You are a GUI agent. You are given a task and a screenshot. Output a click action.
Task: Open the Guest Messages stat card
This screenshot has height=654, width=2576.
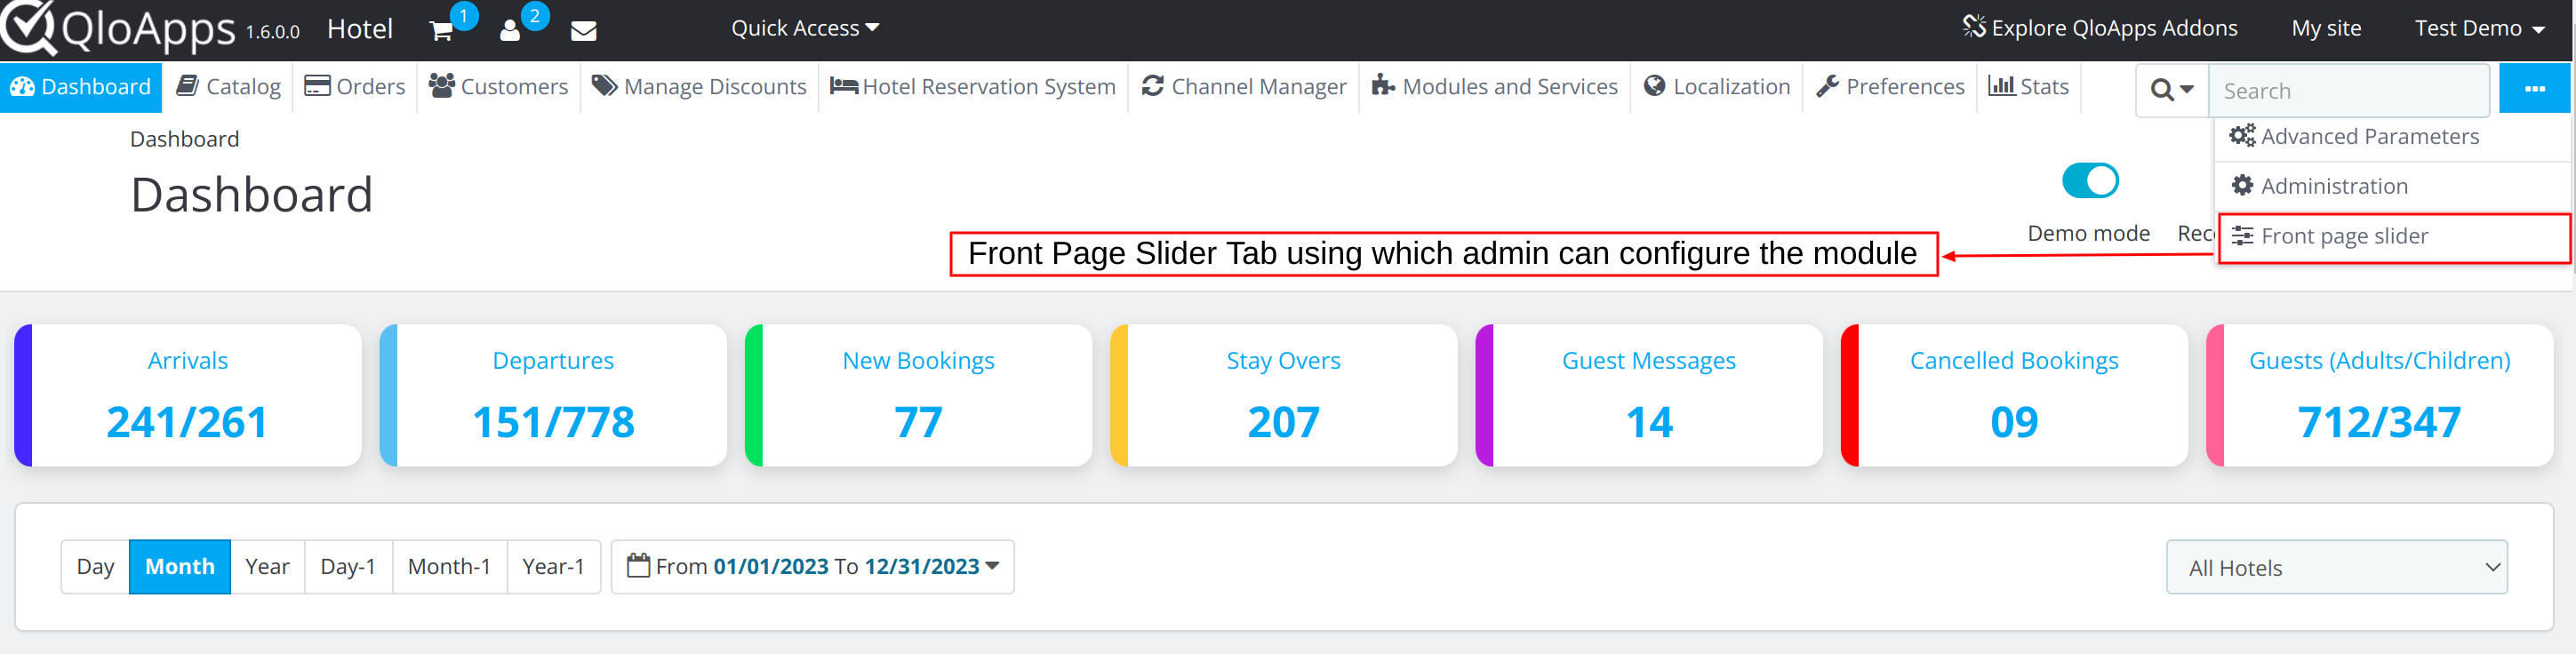pyautogui.click(x=1649, y=395)
